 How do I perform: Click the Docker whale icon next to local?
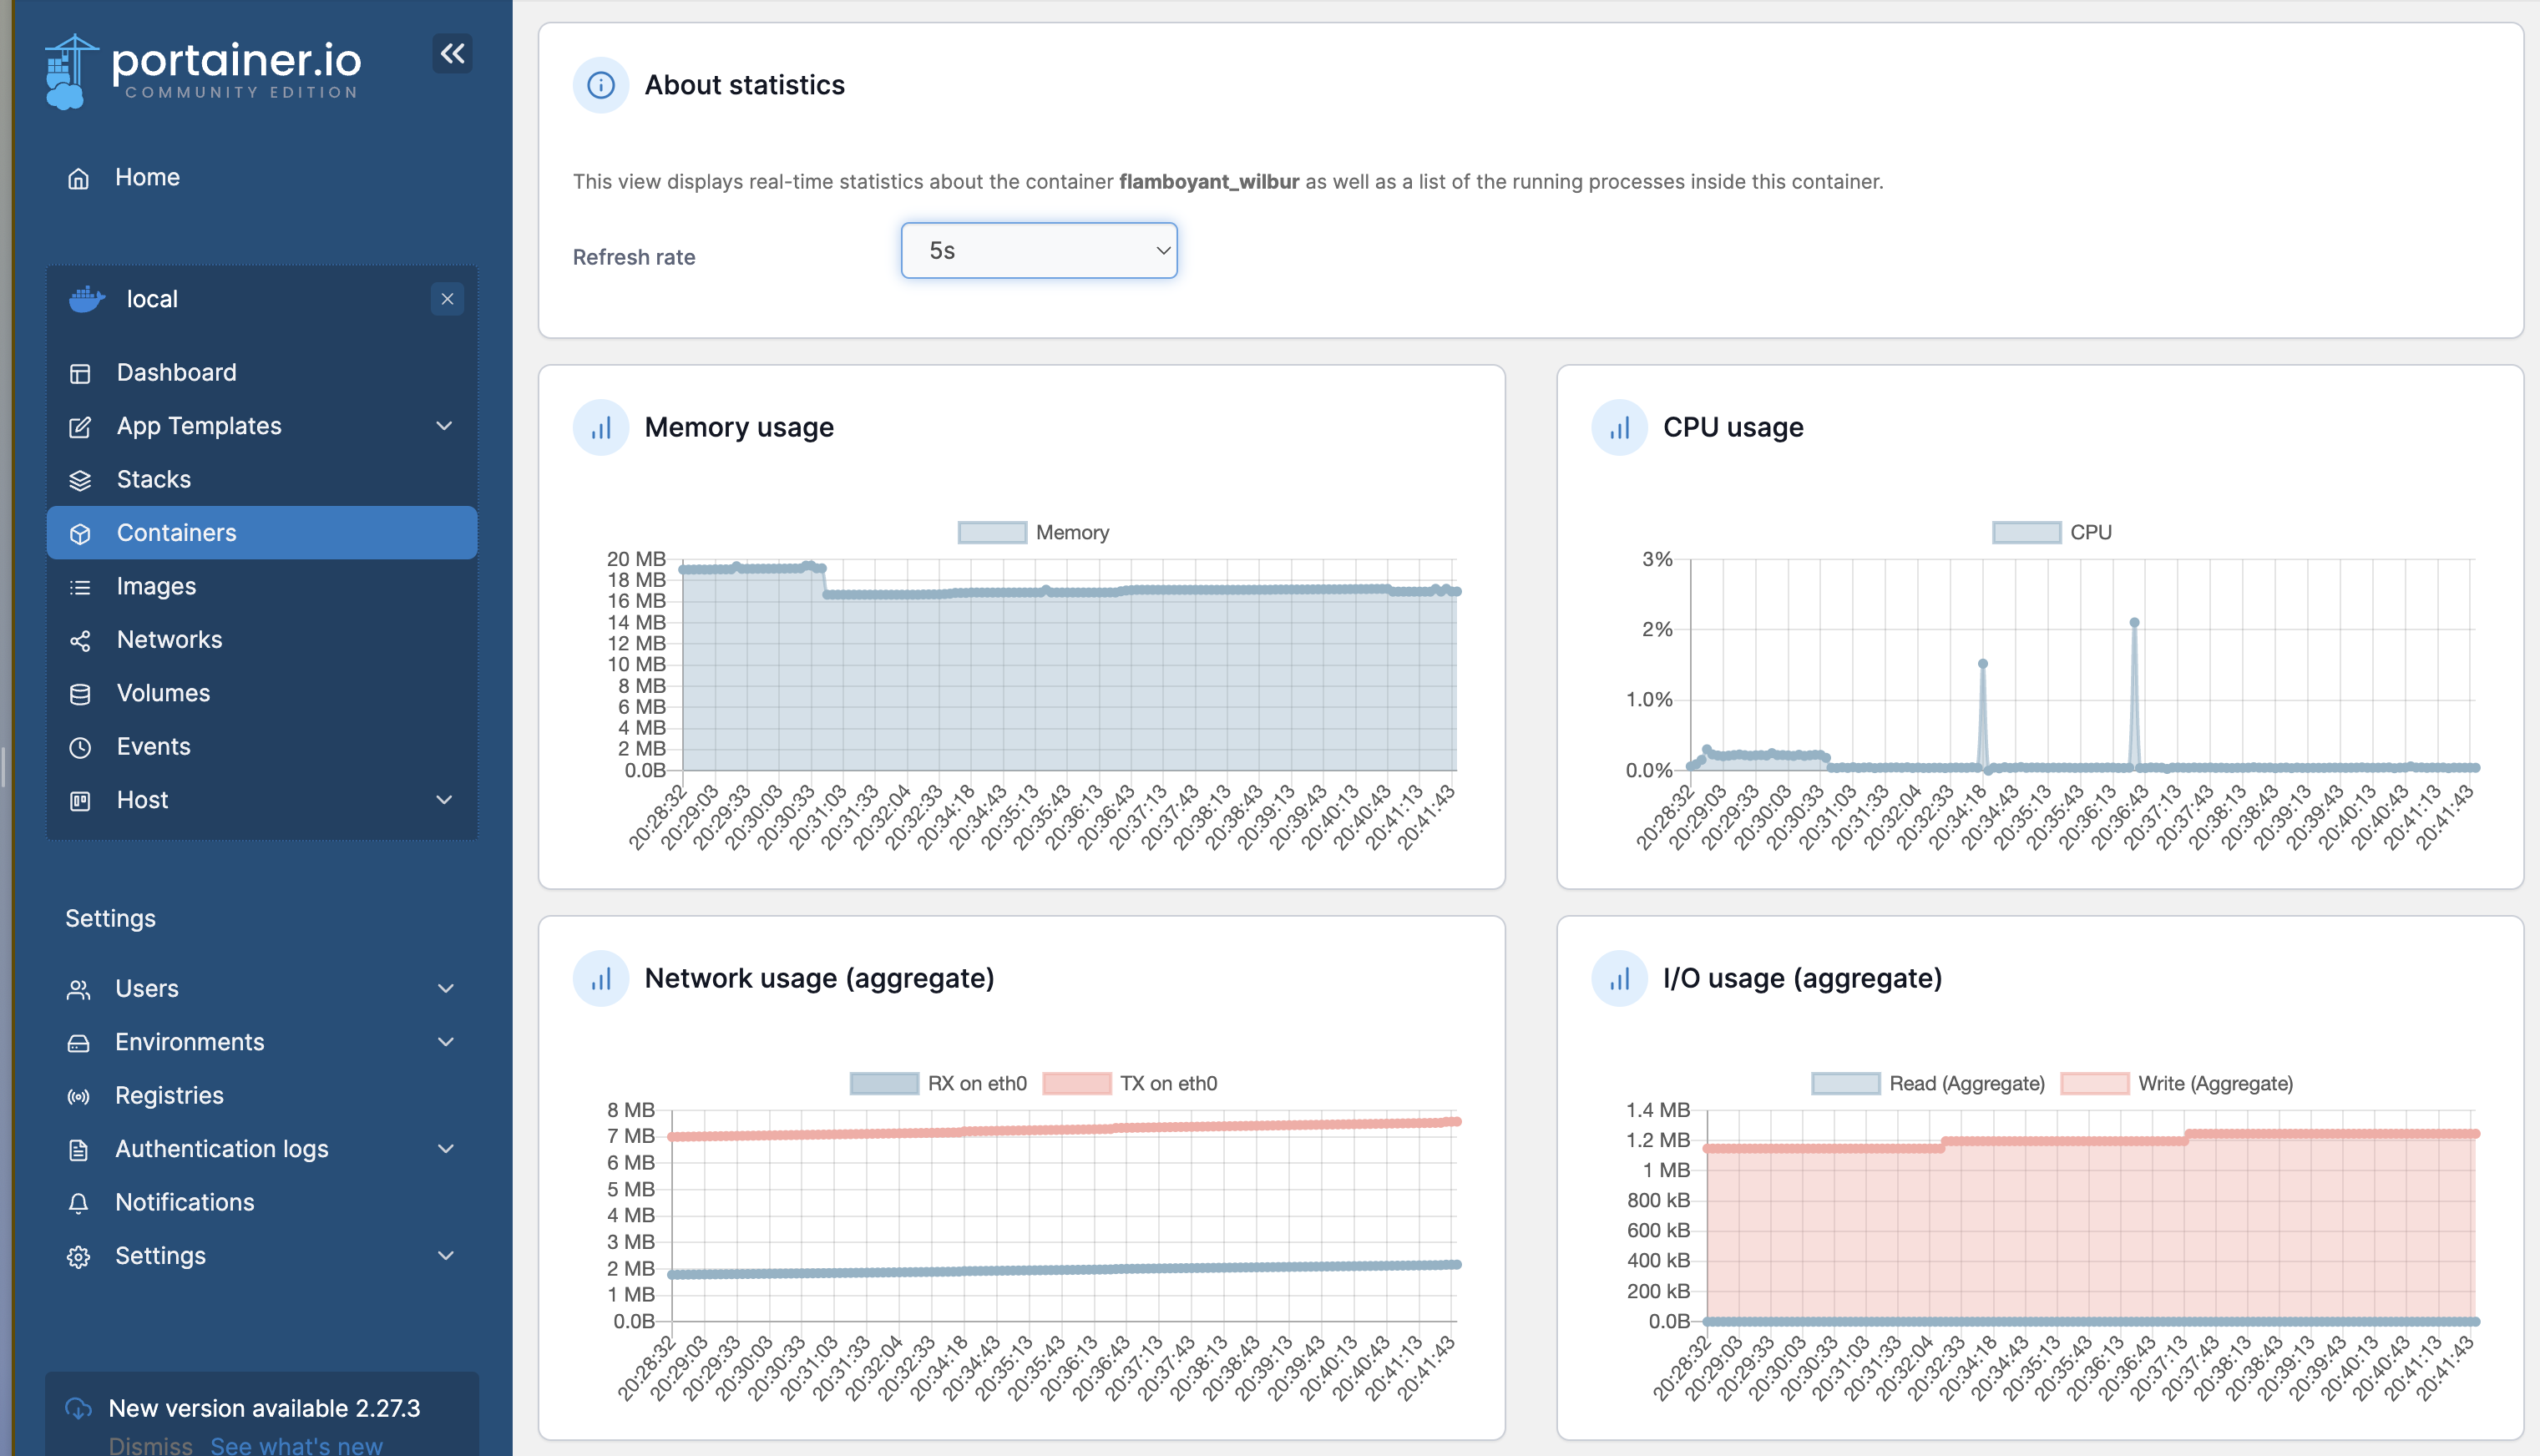pos(87,299)
